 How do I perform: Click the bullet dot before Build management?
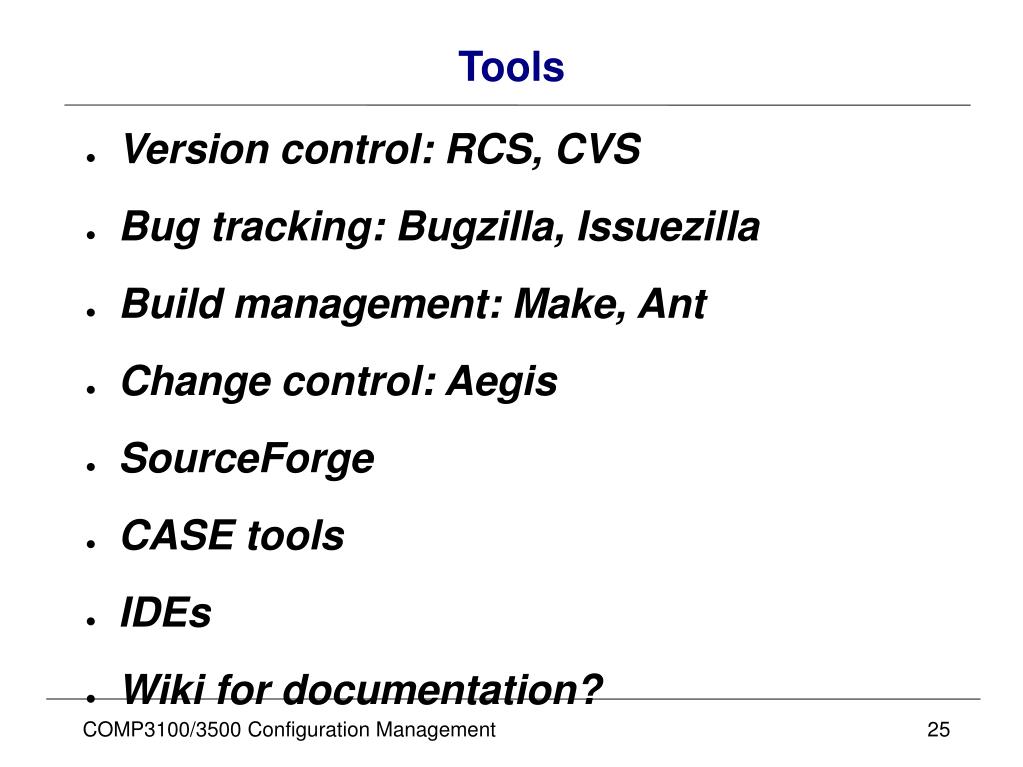[91, 312]
